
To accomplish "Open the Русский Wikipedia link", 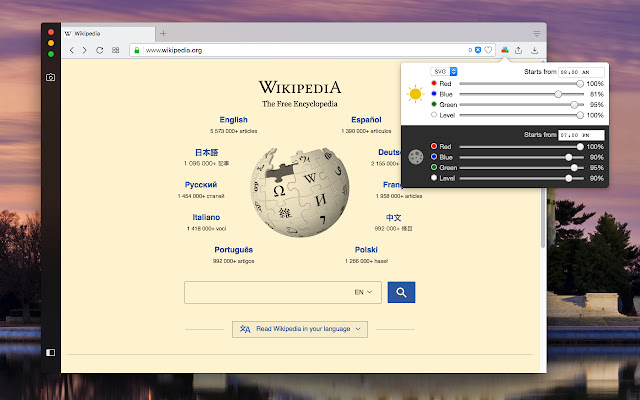I will [201, 185].
